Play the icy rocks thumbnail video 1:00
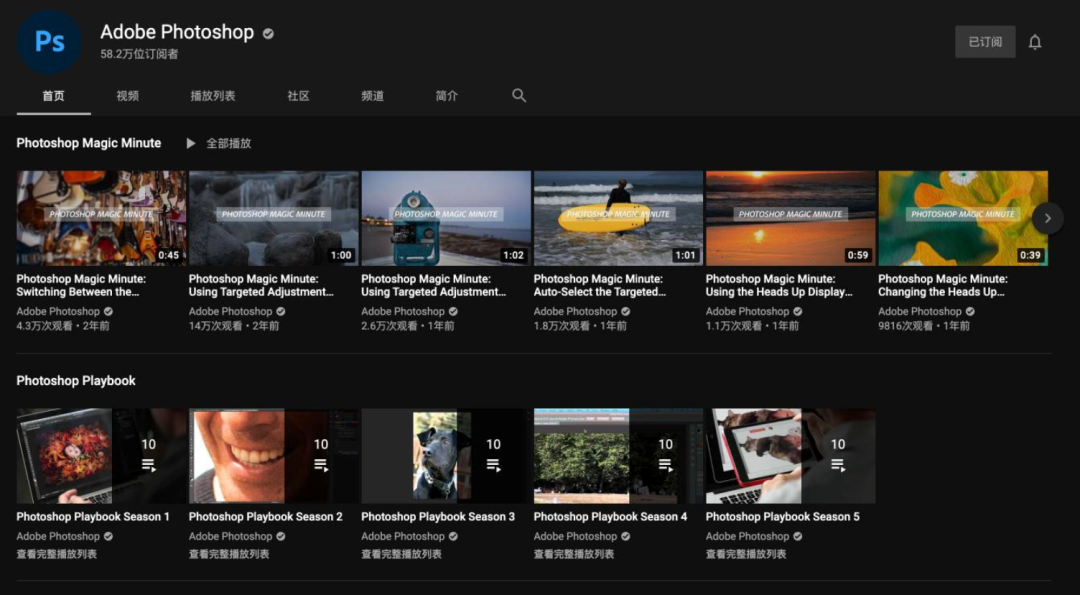 [273, 218]
